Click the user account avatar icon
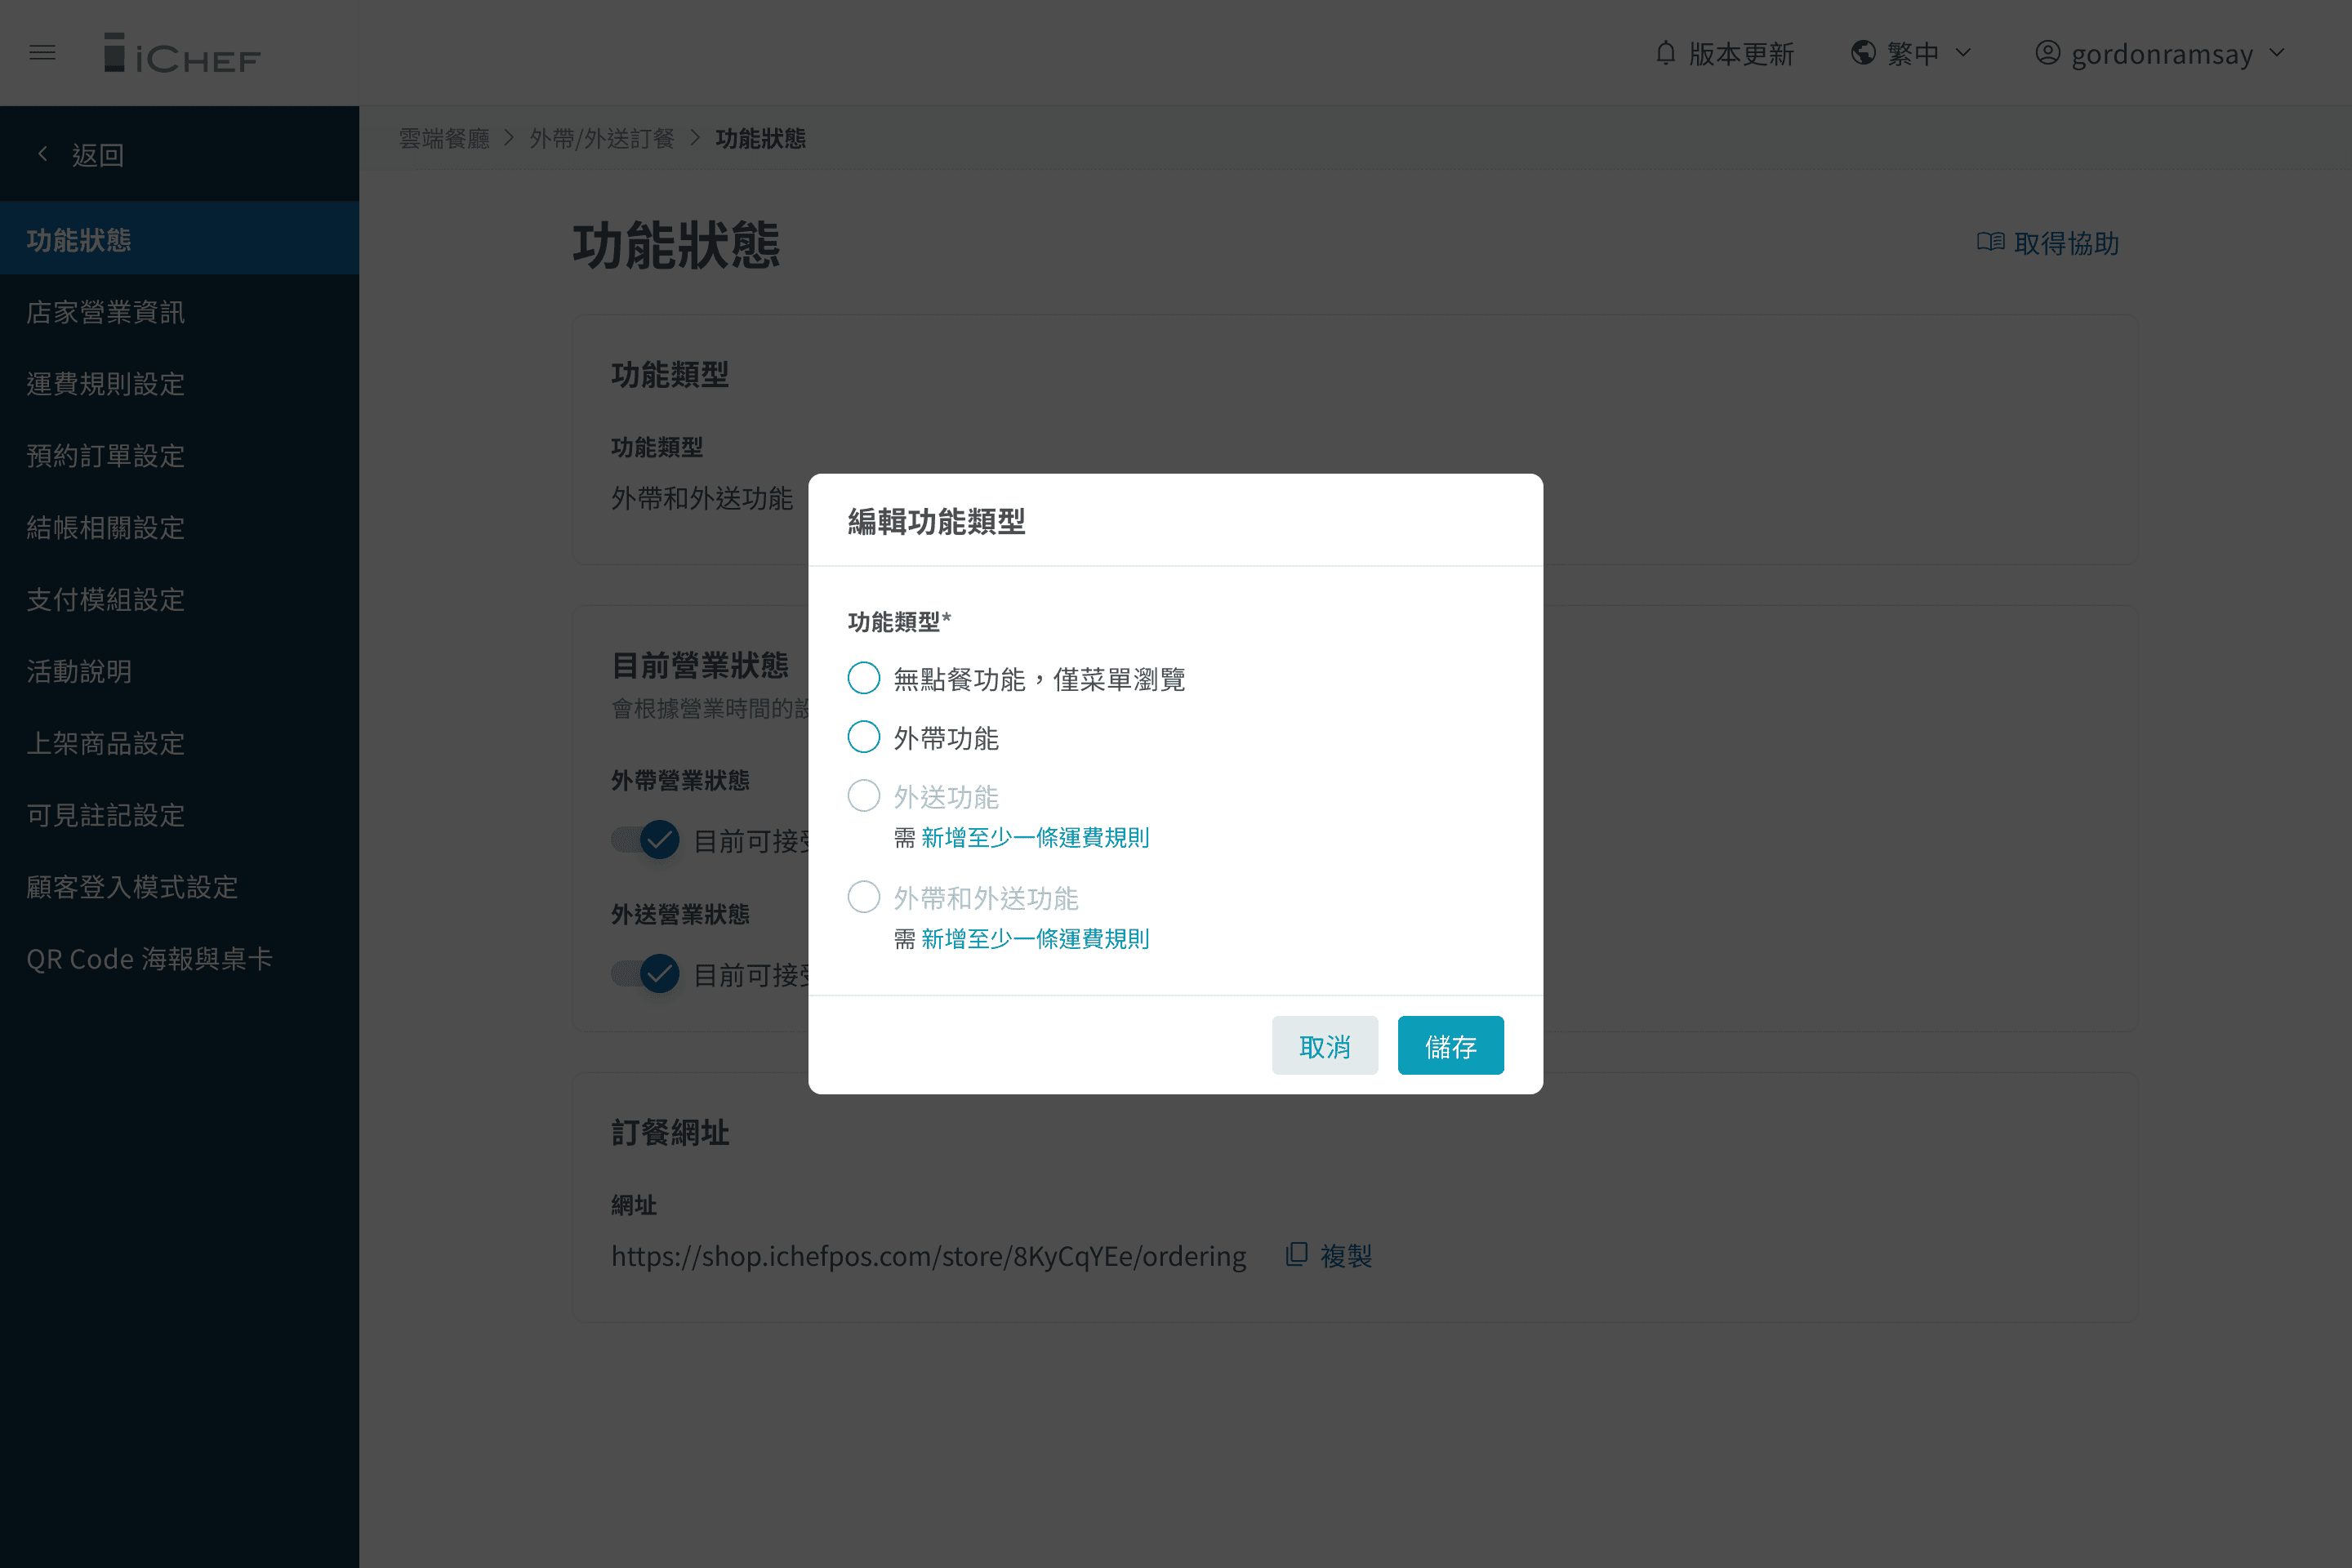Screen dimensions: 2352x1568 coord(2047,53)
